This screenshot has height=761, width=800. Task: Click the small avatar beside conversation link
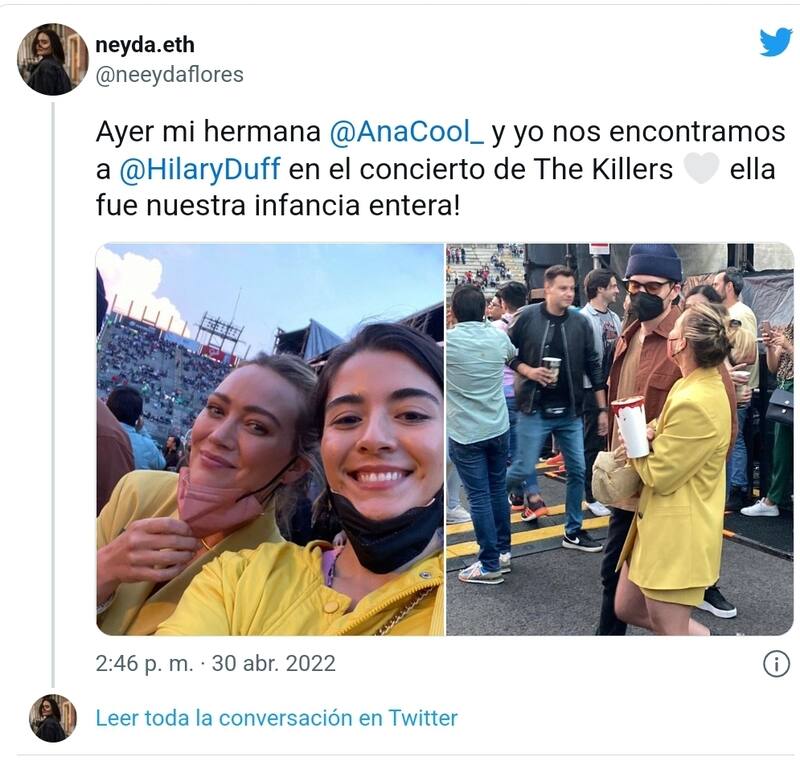pos(53,718)
